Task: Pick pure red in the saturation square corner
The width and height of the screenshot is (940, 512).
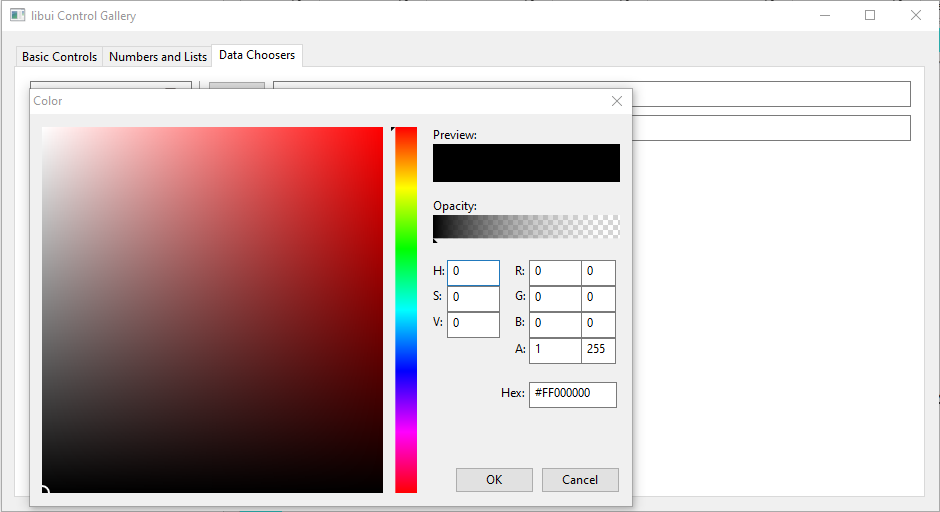Action: [x=381, y=129]
